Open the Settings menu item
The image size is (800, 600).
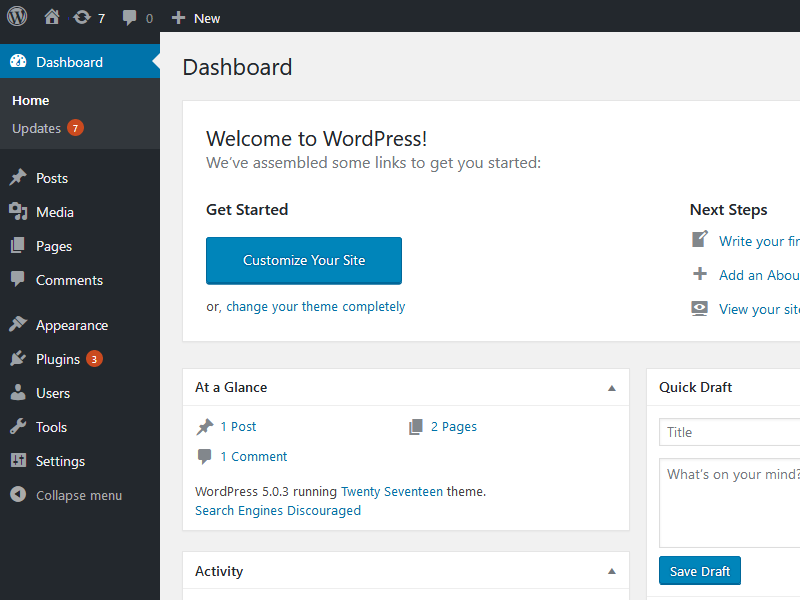click(60, 461)
